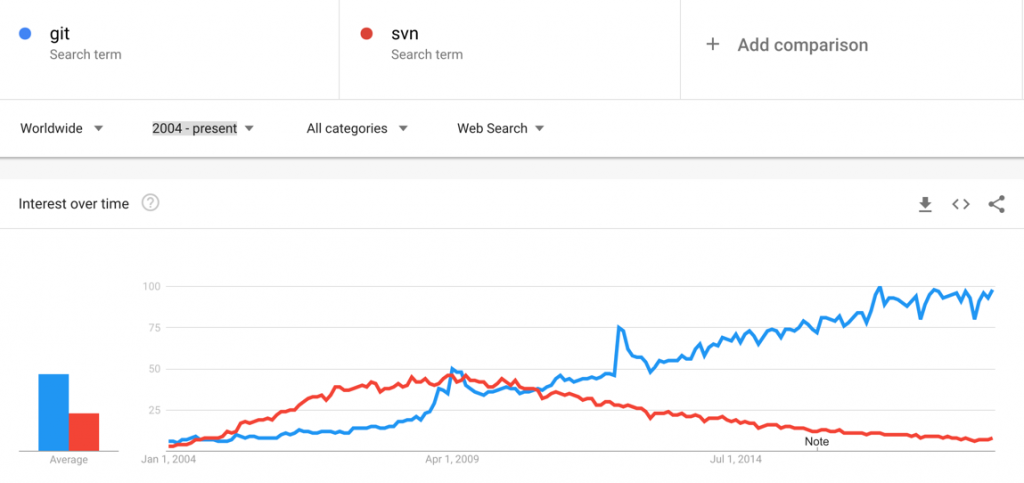1024x483 pixels.
Task: Click the red dot beside svn
Action: [367, 34]
